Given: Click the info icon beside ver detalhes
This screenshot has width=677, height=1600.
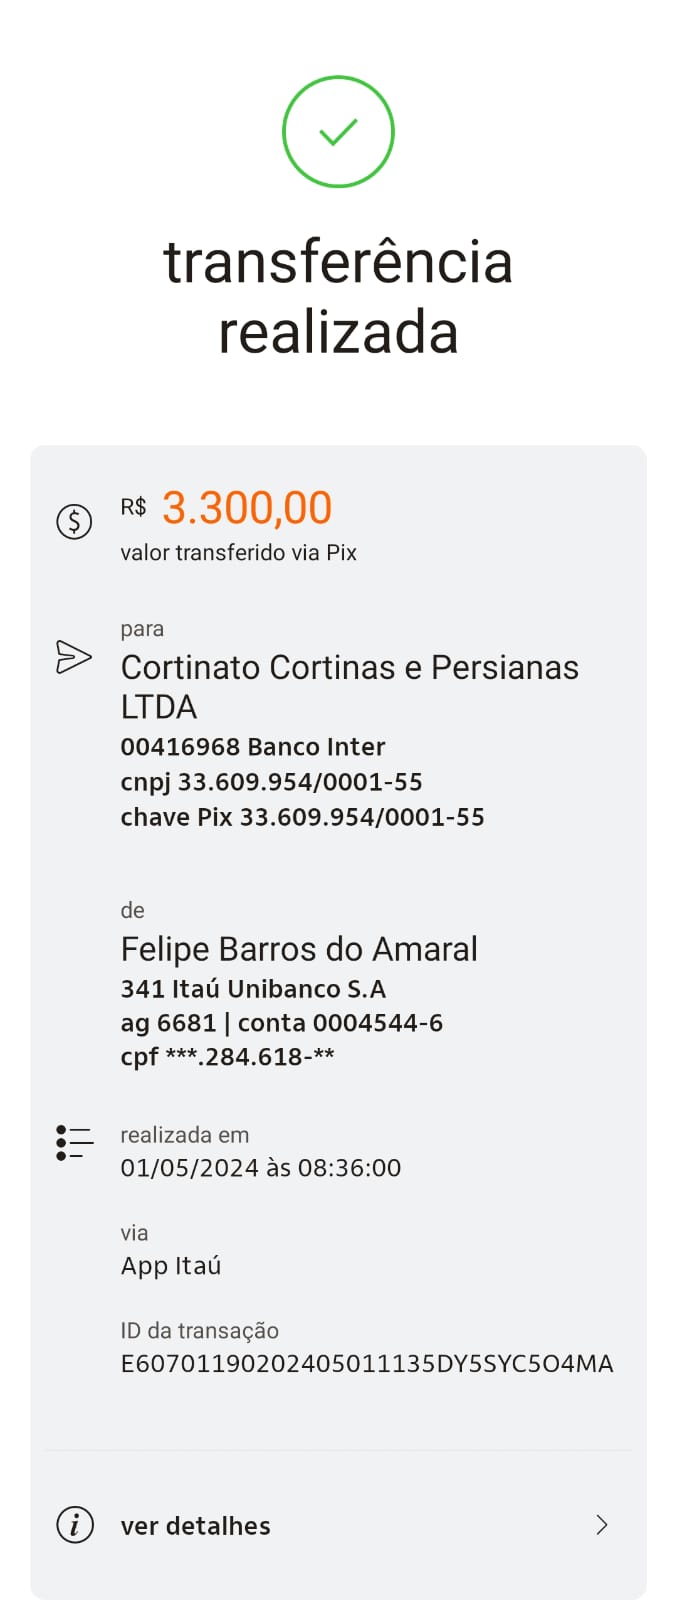Looking at the screenshot, I should (x=75, y=1525).
